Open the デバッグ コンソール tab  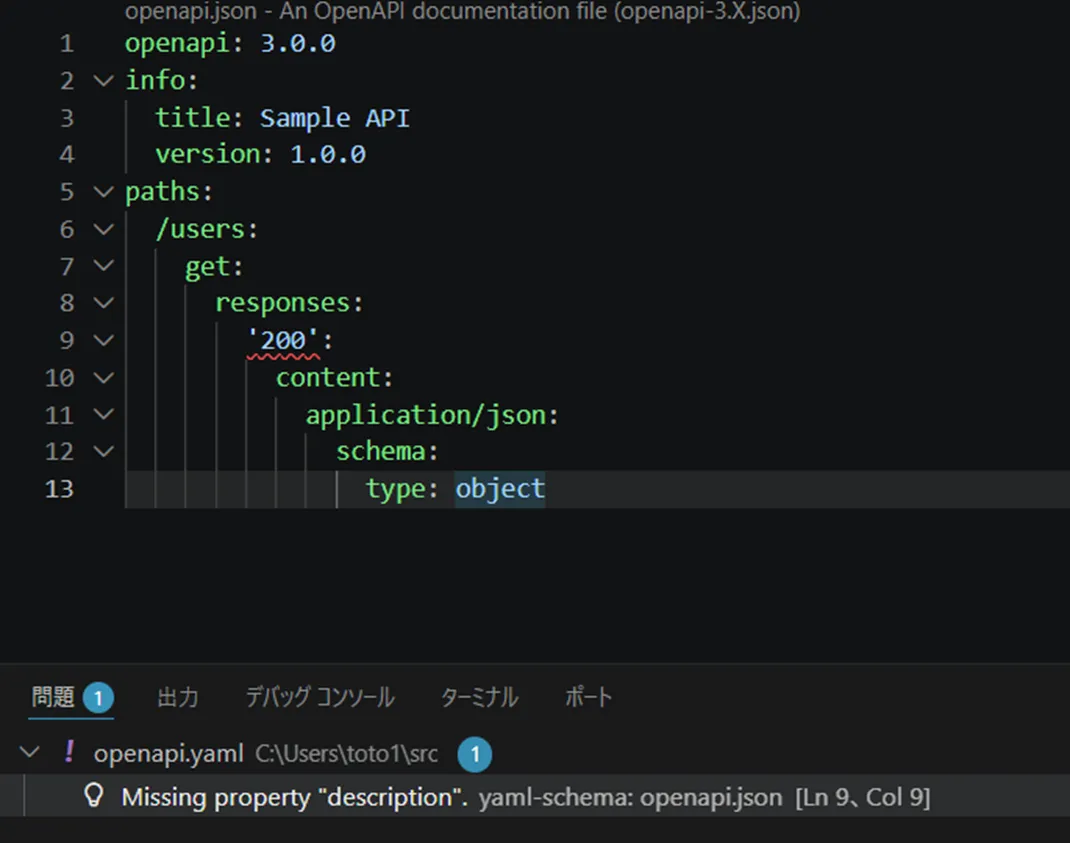click(319, 697)
